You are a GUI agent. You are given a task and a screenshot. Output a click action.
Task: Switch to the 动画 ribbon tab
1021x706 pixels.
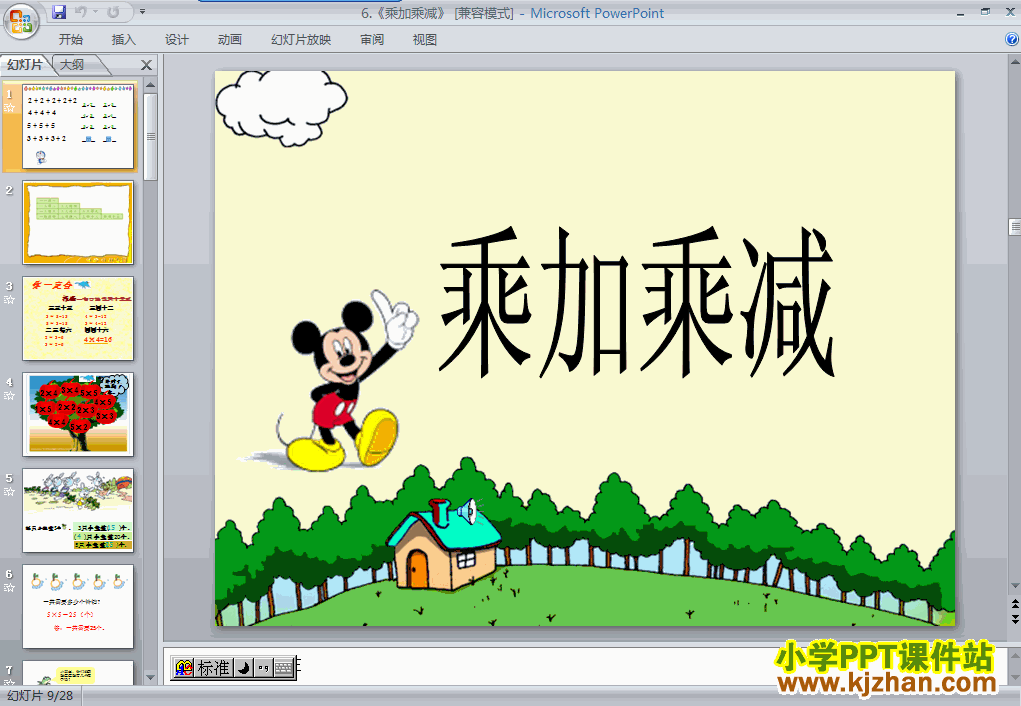[x=229, y=40]
